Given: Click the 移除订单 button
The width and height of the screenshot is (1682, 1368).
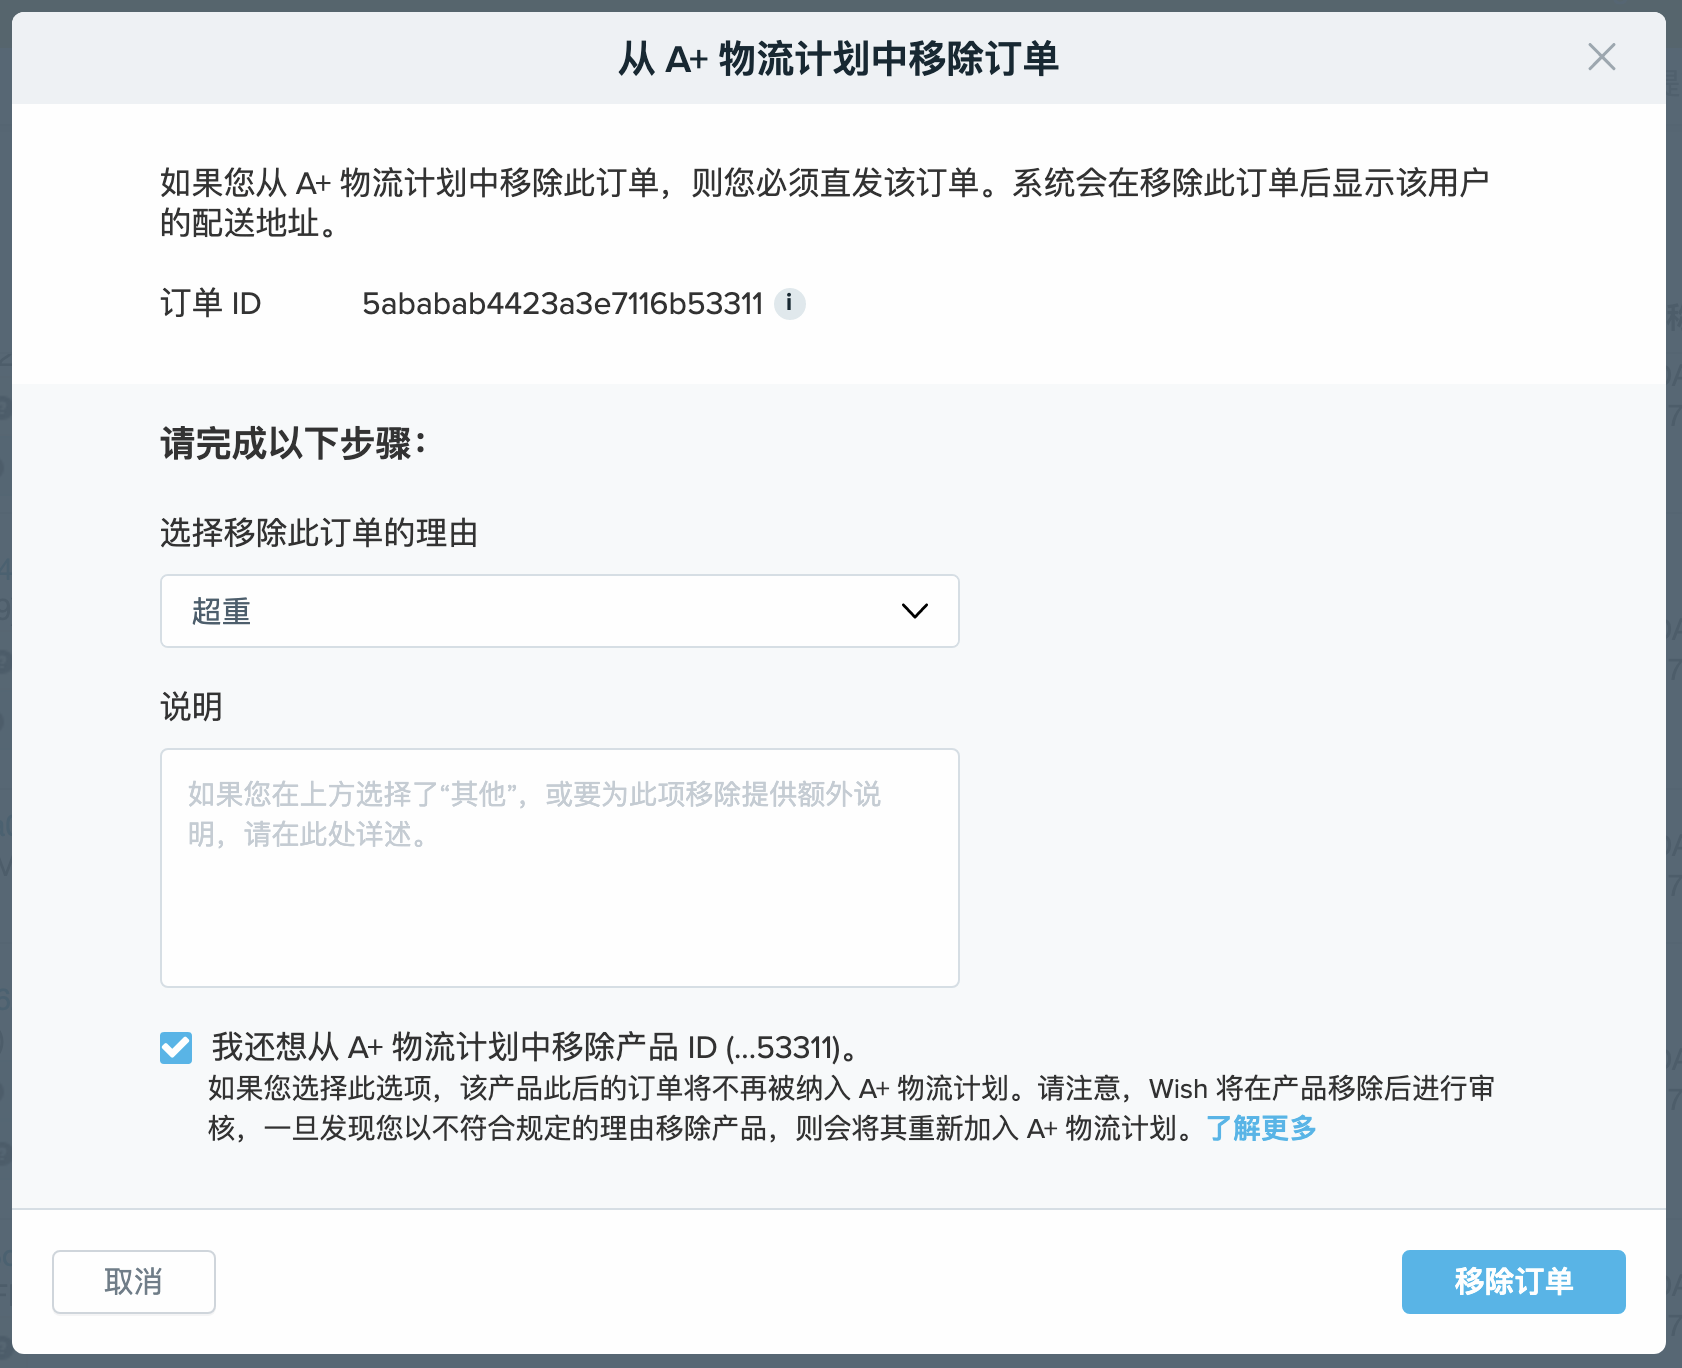Looking at the screenshot, I should pos(1513,1282).
